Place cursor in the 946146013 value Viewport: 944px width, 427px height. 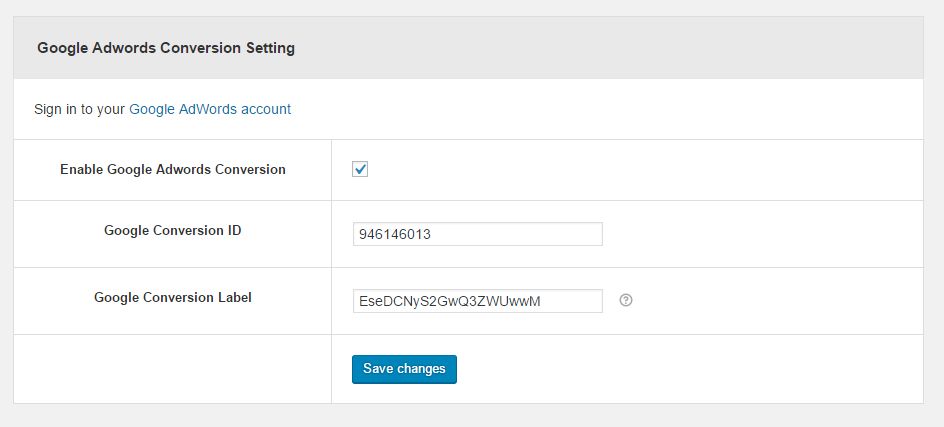point(395,234)
